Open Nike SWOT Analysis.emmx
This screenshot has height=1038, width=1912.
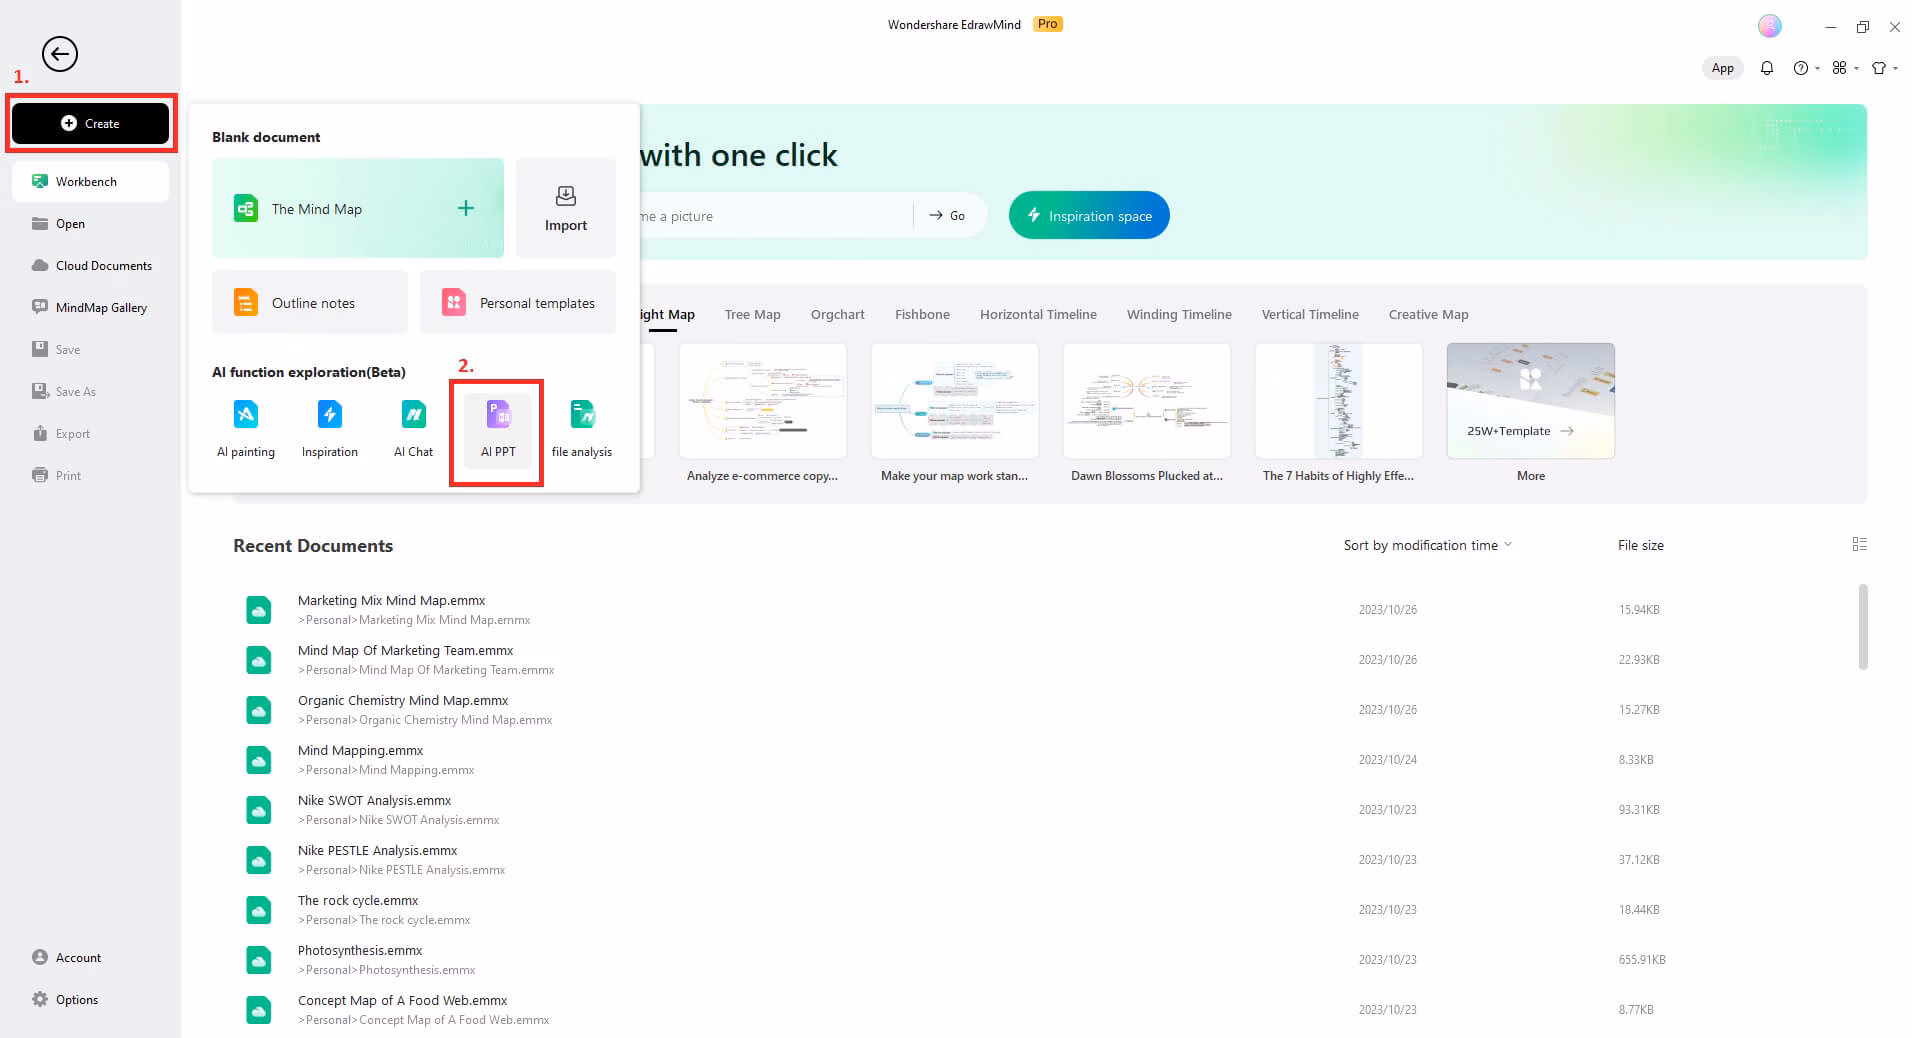click(x=374, y=800)
